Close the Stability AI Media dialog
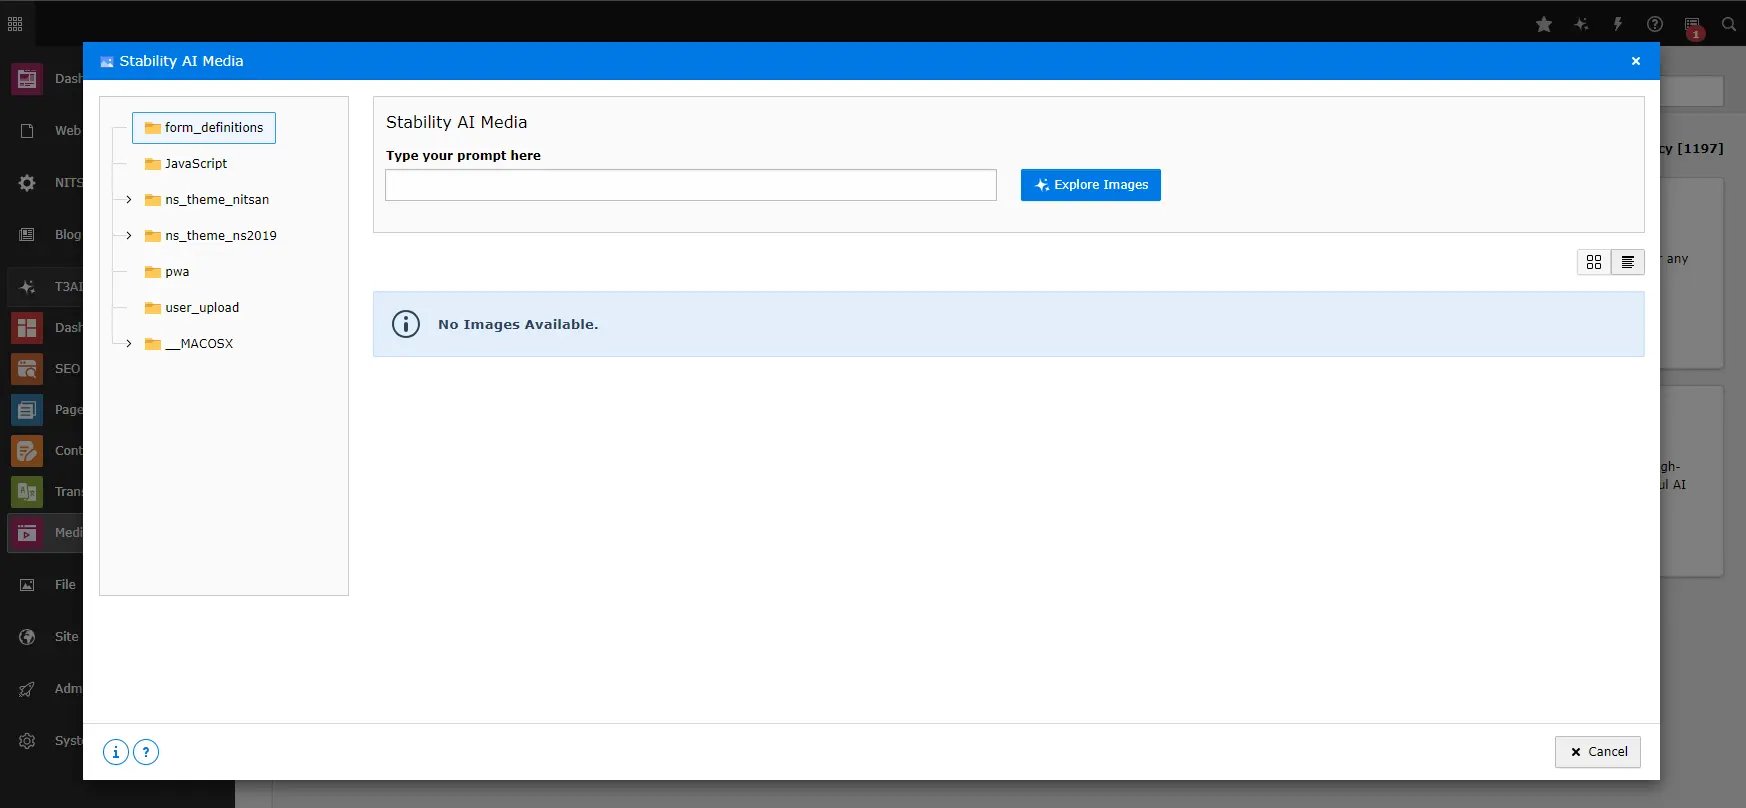Viewport: 1746px width, 808px height. click(1636, 61)
